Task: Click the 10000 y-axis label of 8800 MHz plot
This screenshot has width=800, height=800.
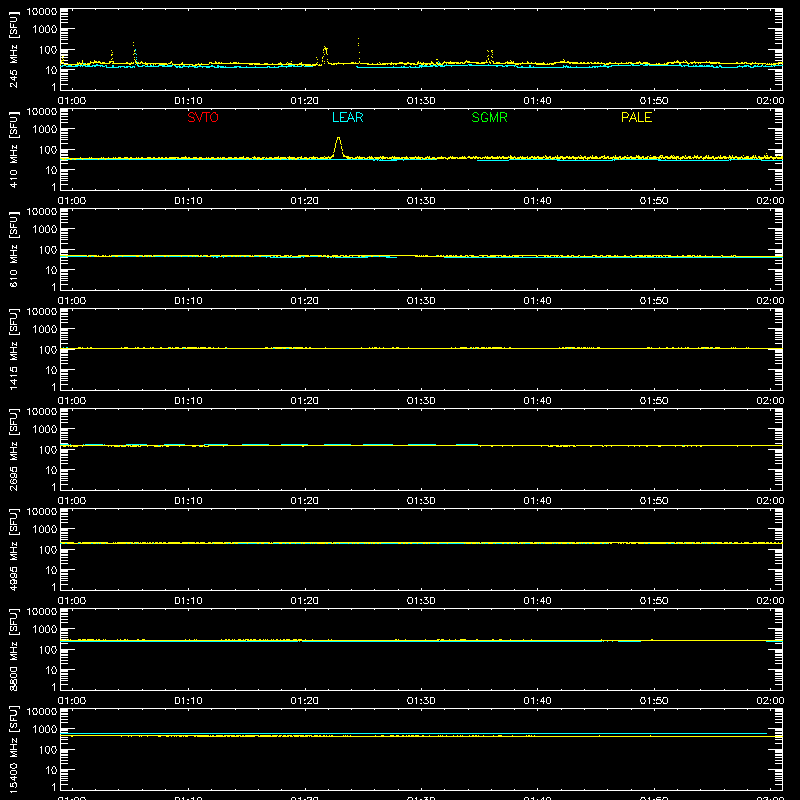Action: tap(42, 612)
